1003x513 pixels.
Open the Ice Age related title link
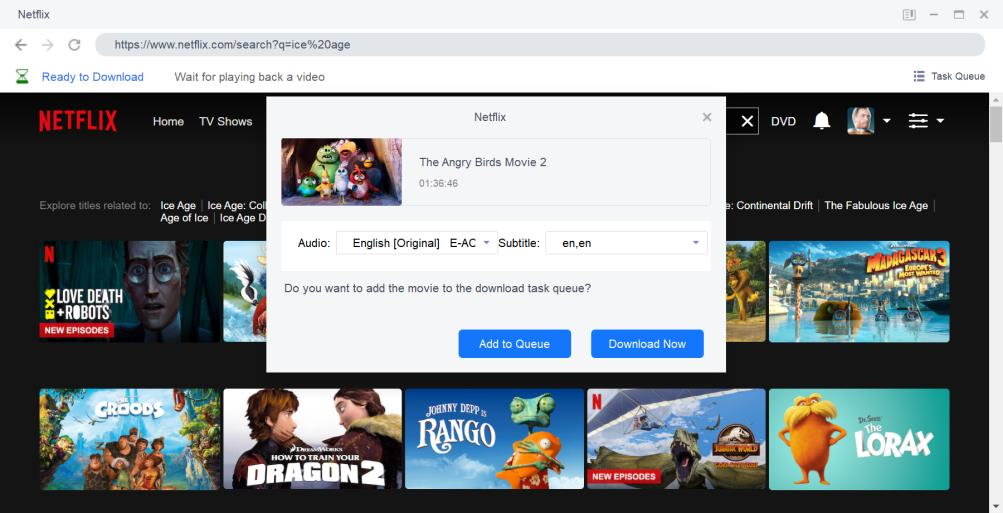point(178,205)
